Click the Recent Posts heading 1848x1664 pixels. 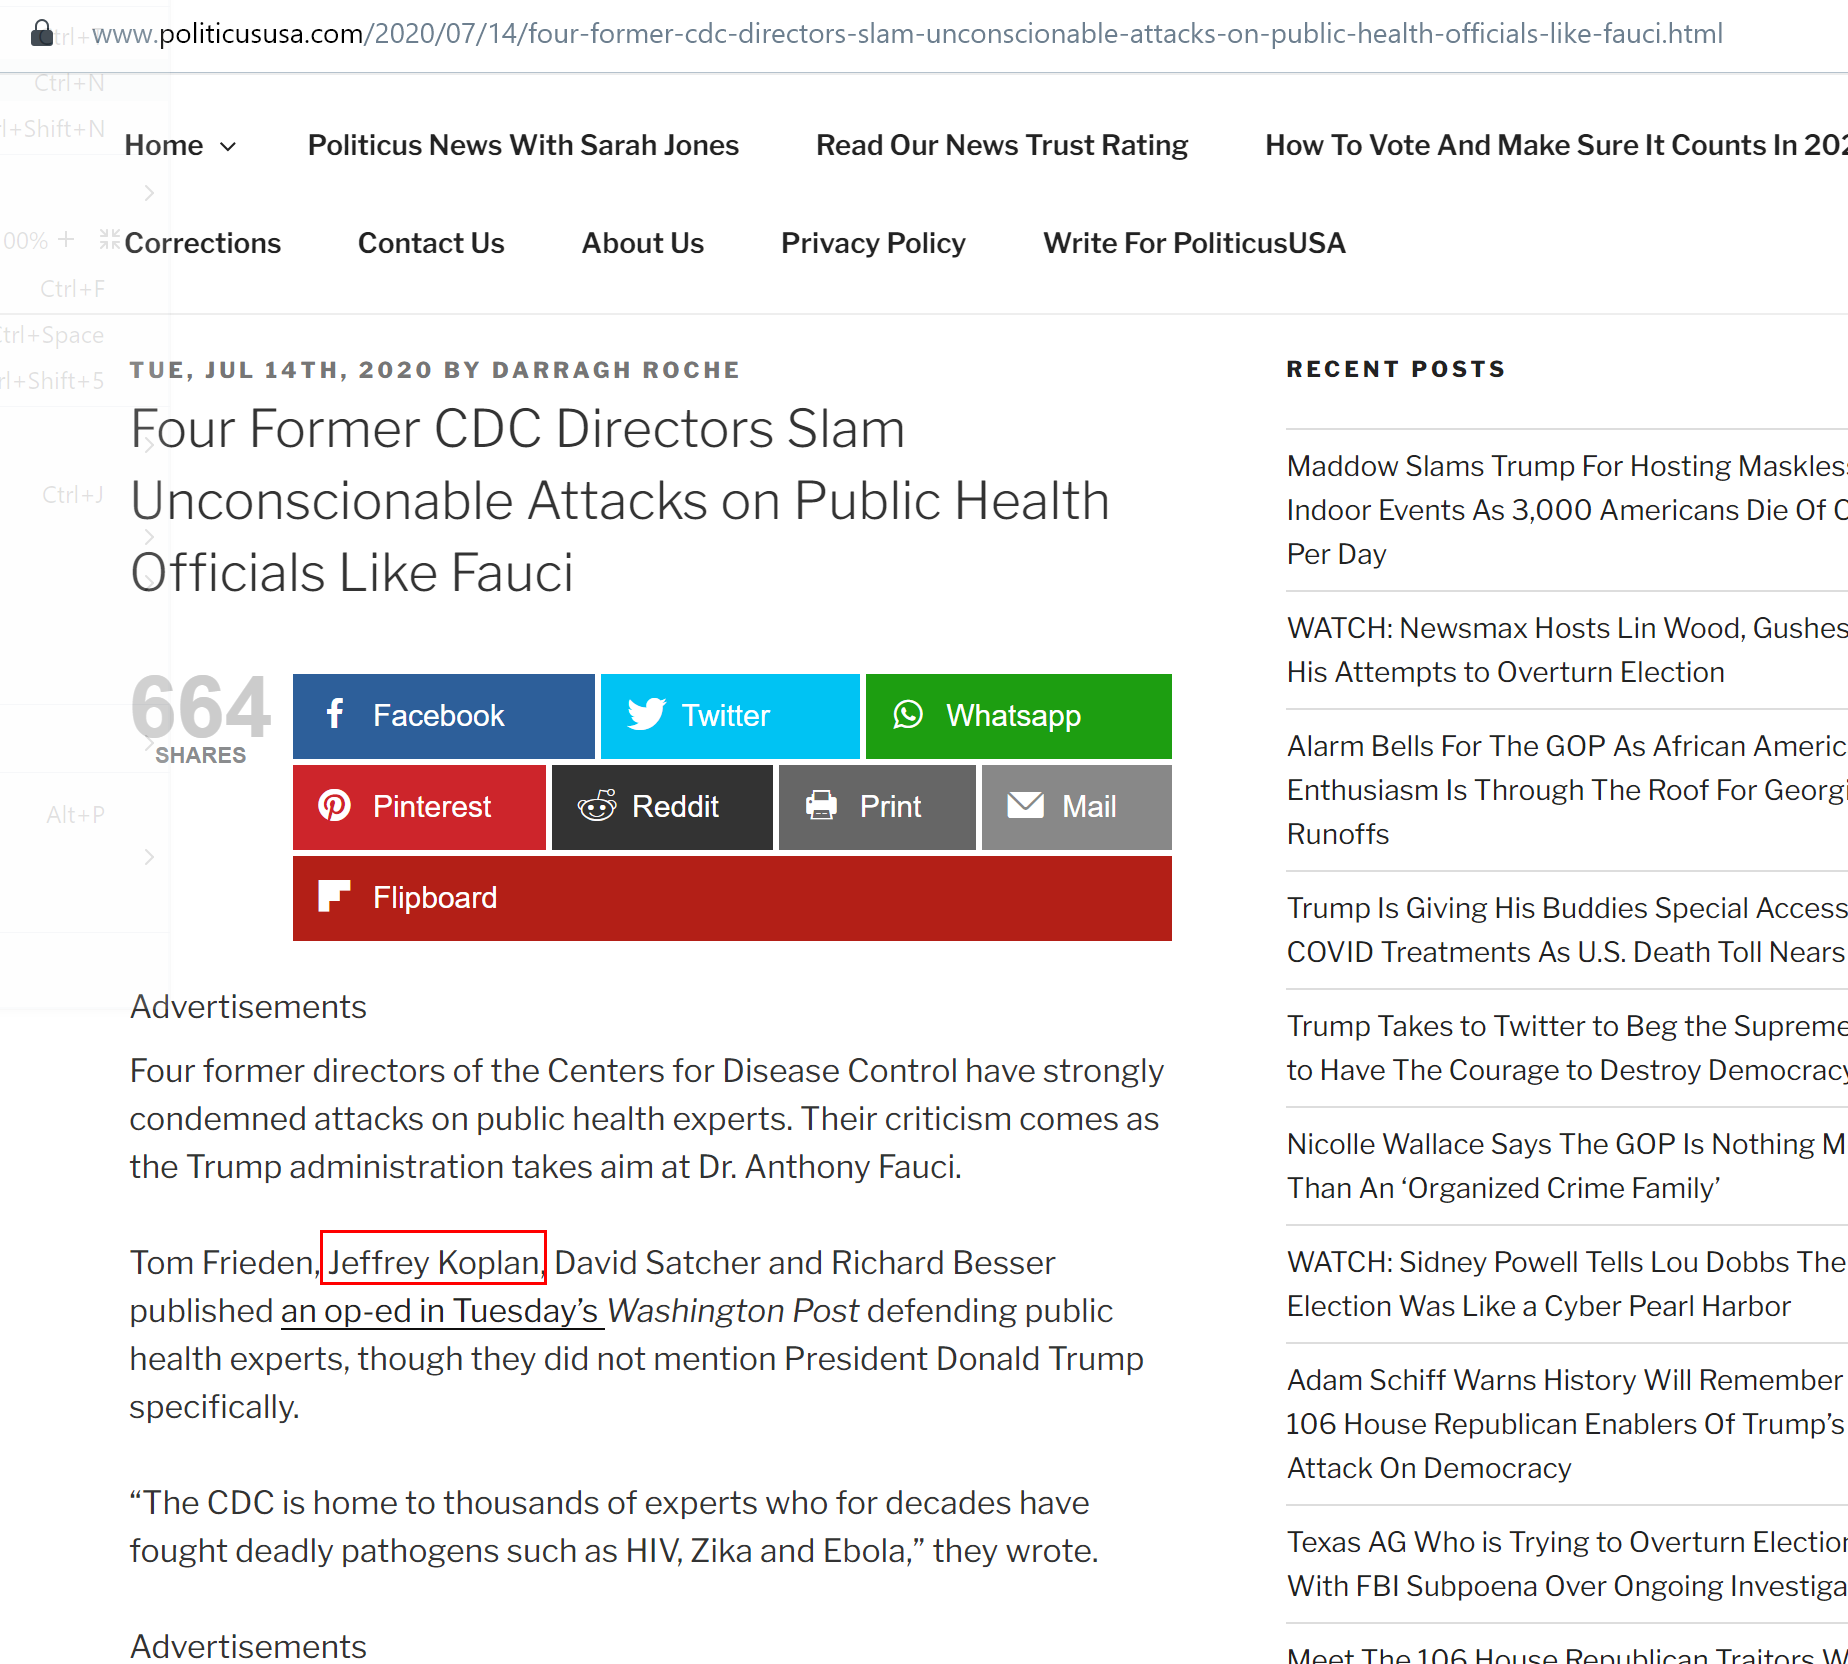point(1396,369)
